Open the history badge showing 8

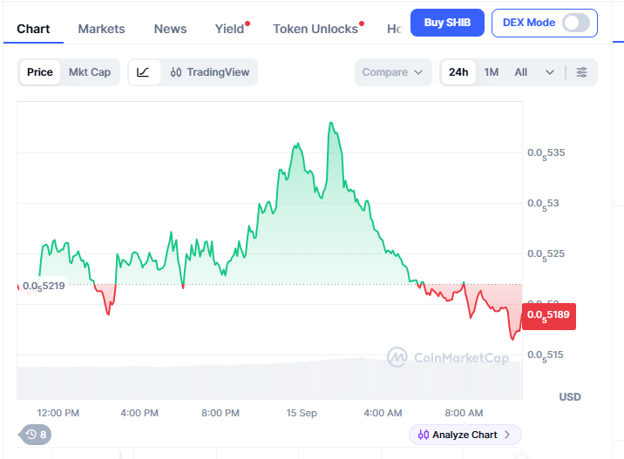[x=35, y=434]
